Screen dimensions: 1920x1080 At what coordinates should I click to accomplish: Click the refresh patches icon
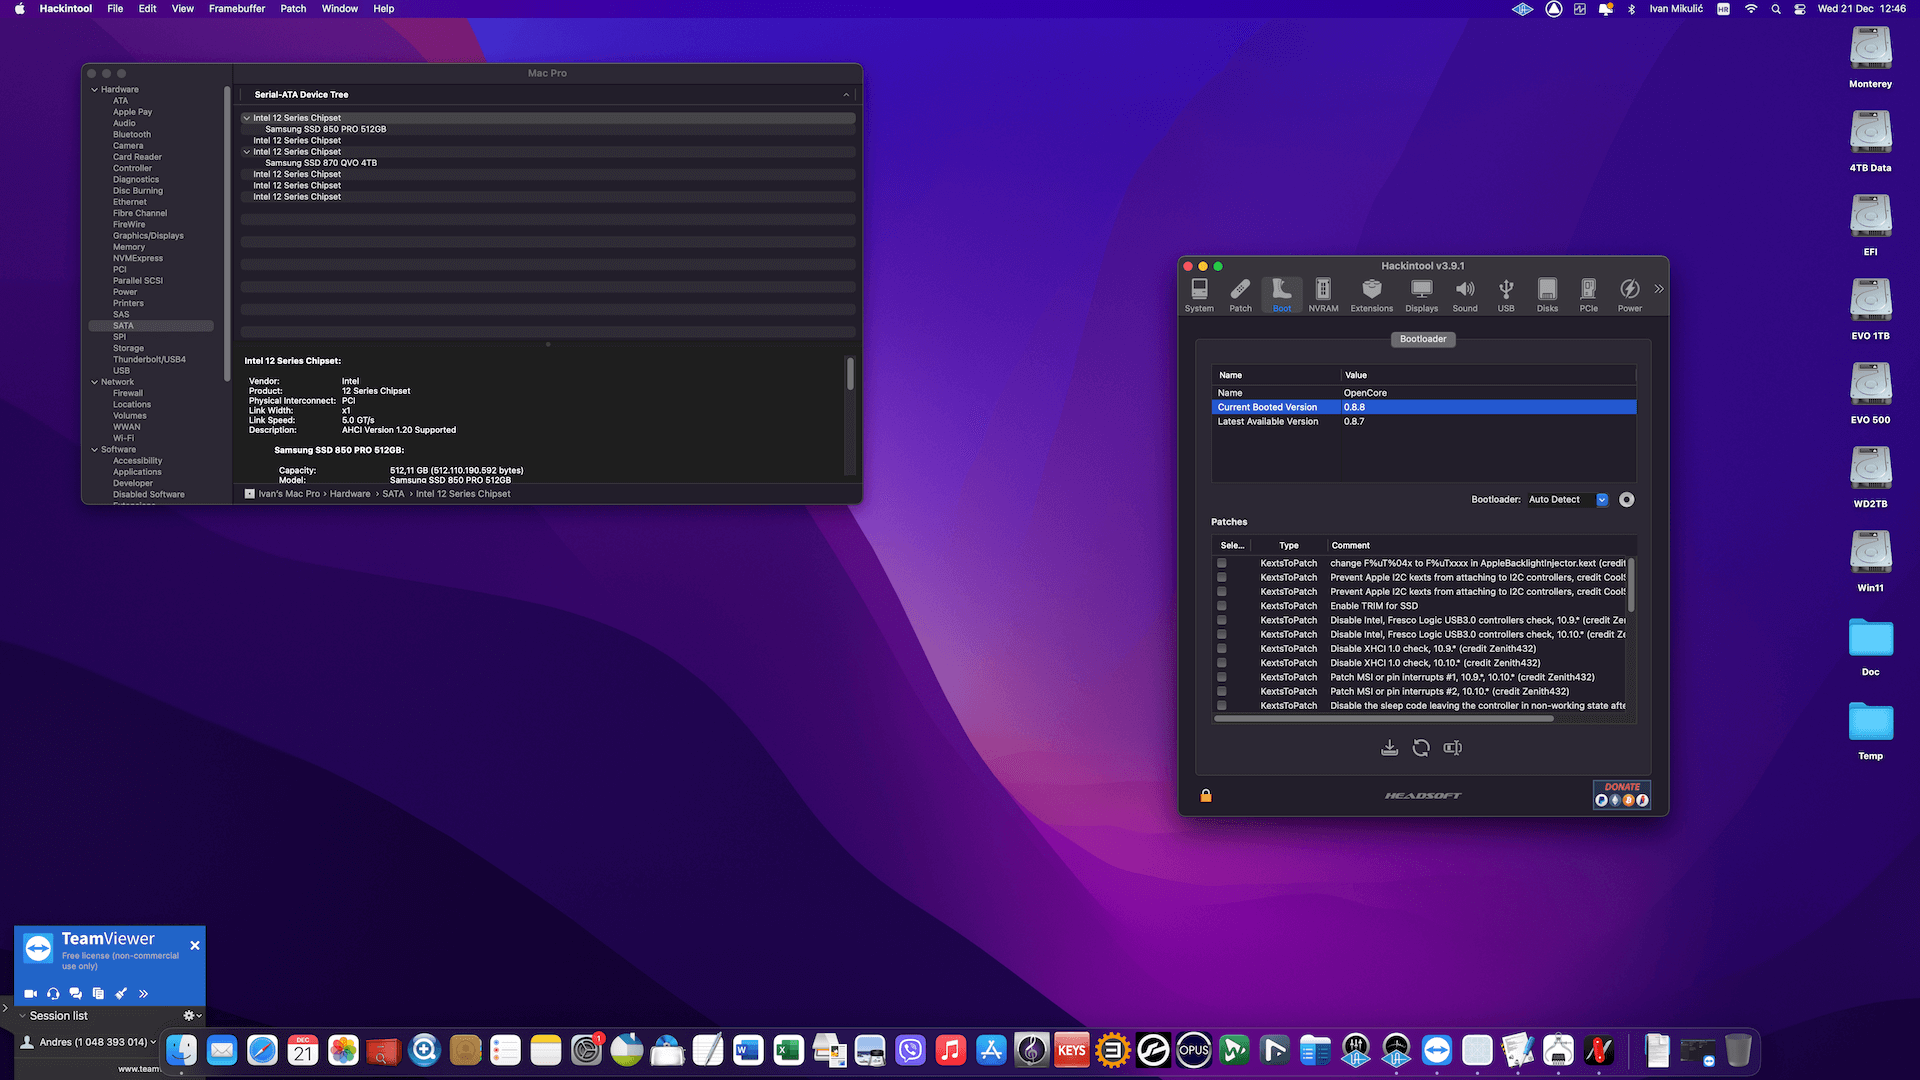coord(1421,748)
